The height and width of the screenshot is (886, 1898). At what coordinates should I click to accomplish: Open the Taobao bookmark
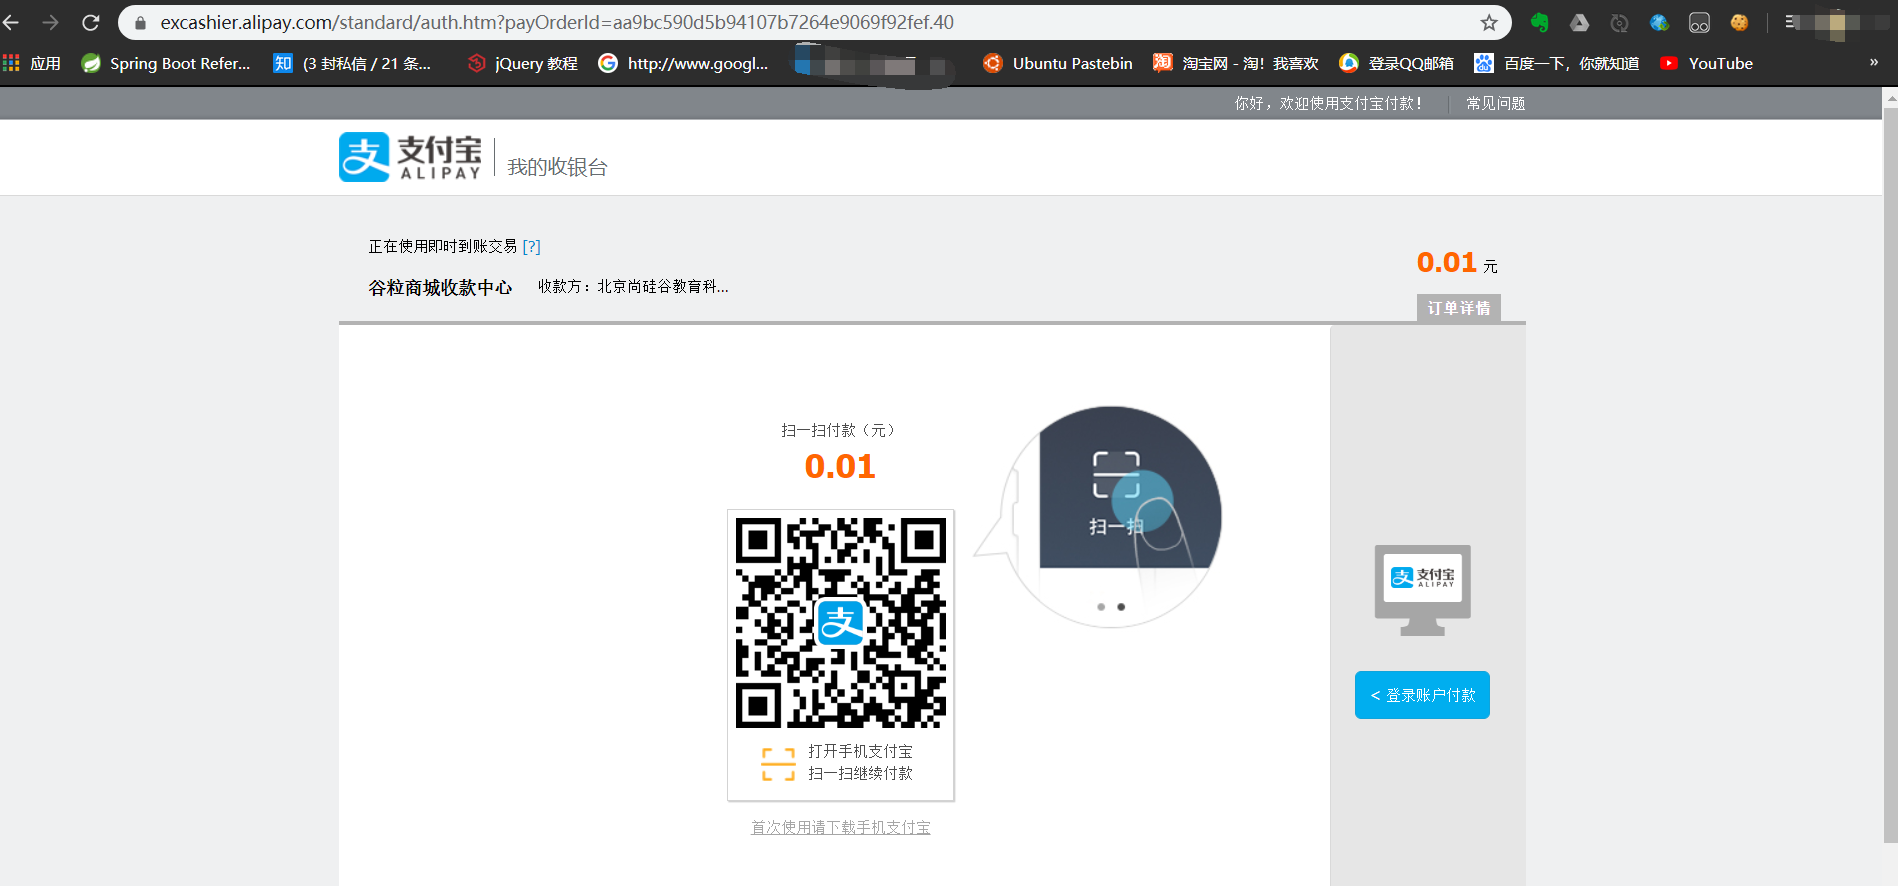1236,63
